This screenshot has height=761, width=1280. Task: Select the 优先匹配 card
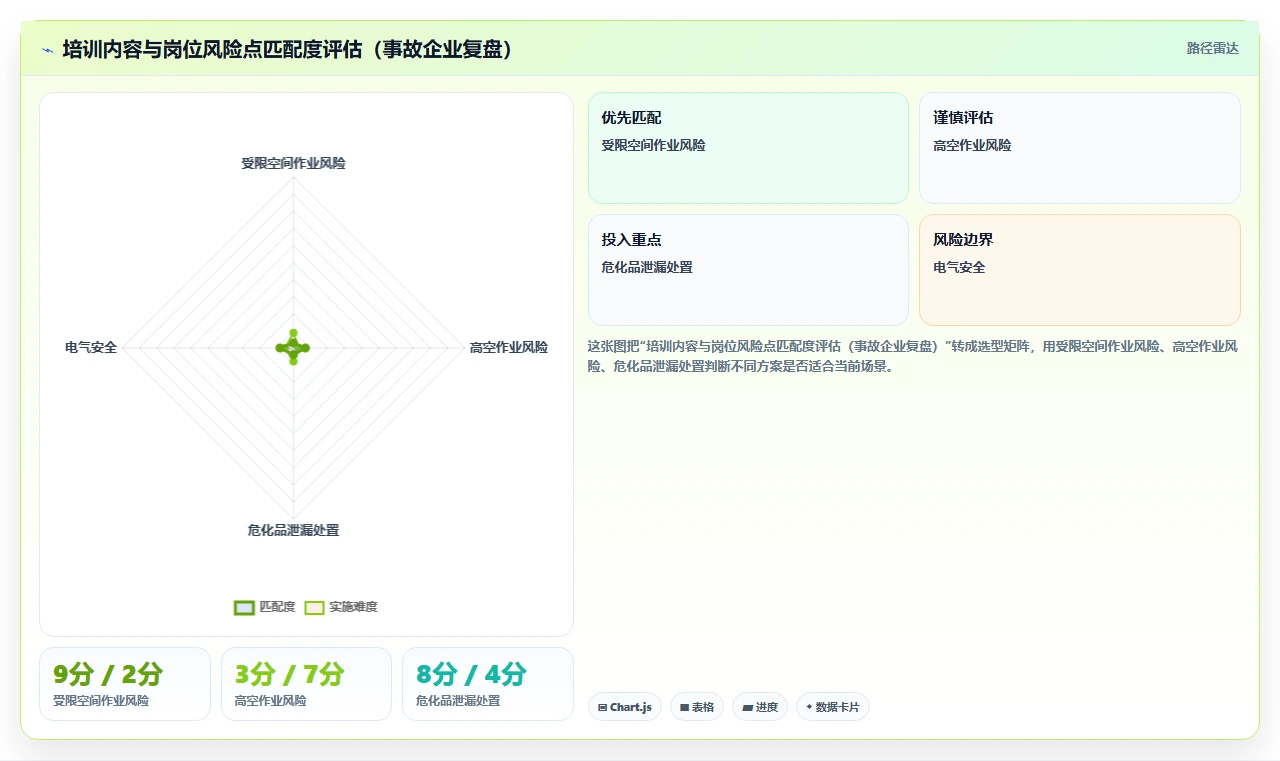[748, 148]
